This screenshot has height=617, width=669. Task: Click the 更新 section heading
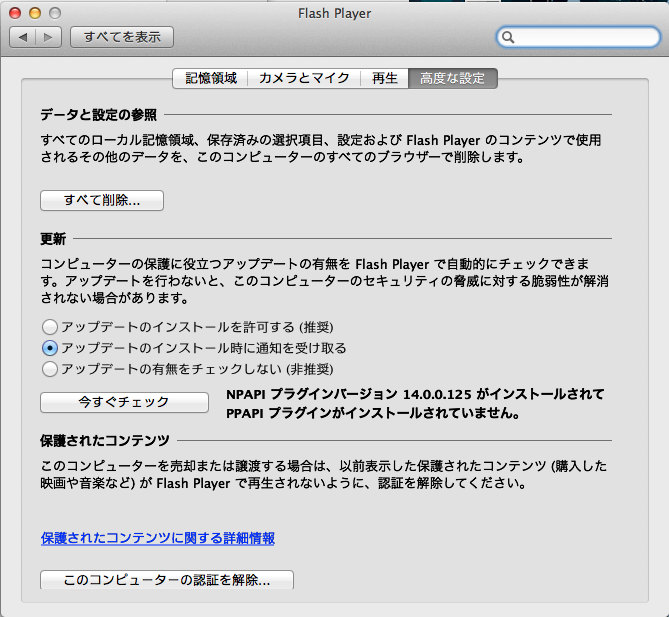(x=53, y=239)
